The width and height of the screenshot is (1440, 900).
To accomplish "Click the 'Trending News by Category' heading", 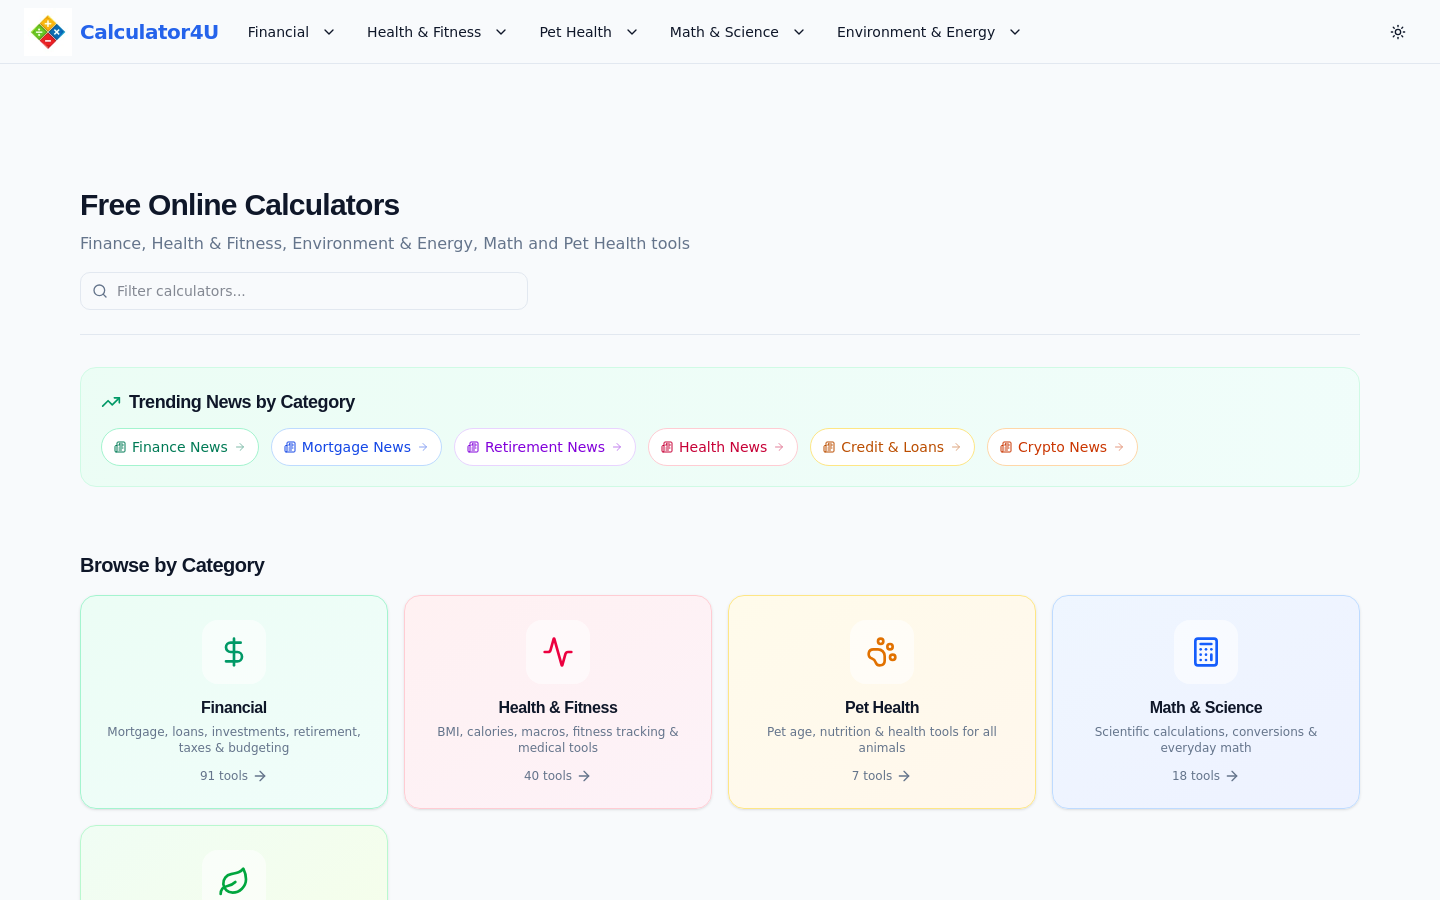I will (x=242, y=402).
